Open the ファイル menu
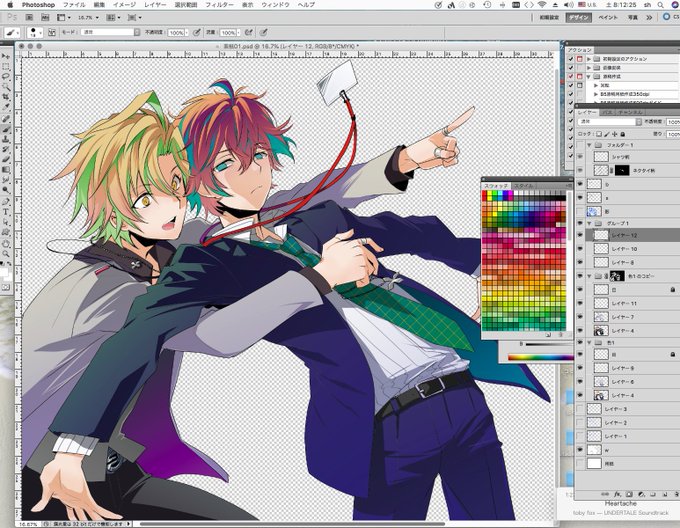This screenshot has height=528, width=680. tap(74, 5)
